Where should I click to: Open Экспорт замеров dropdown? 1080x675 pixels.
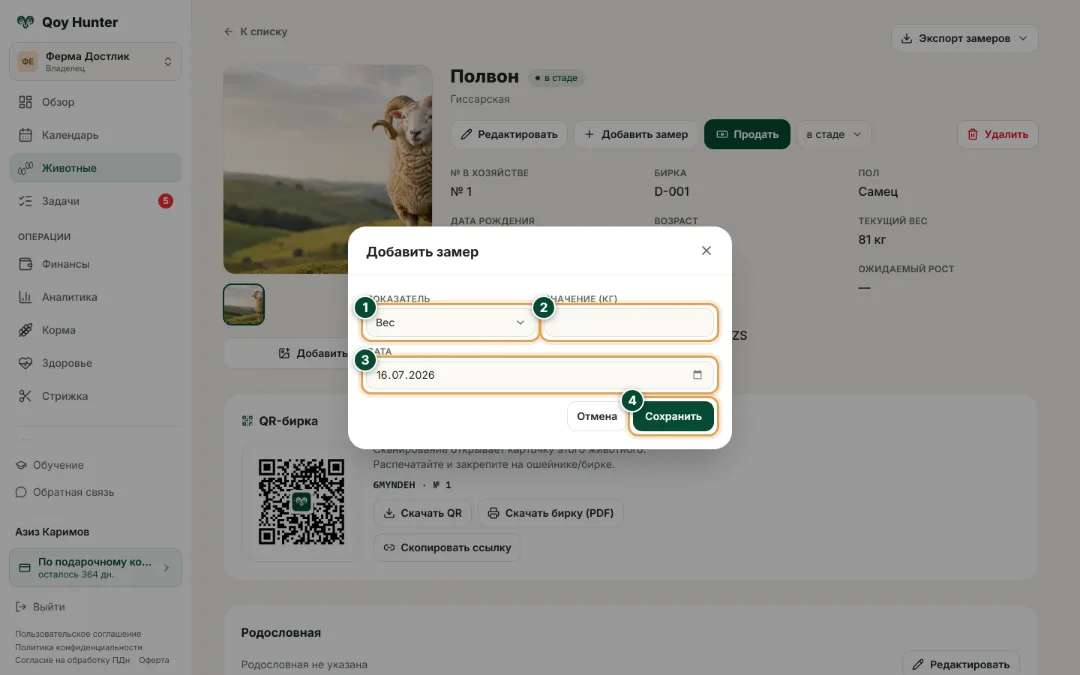click(964, 39)
